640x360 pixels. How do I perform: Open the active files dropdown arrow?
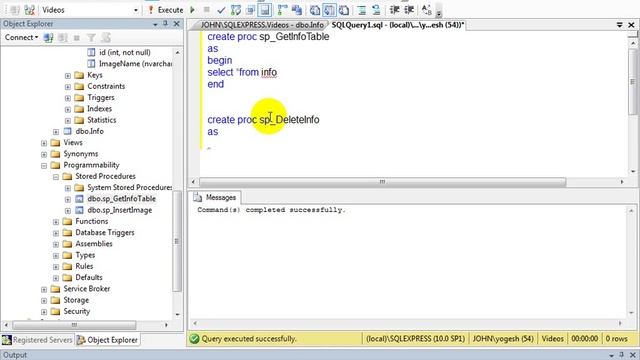[x=620, y=25]
